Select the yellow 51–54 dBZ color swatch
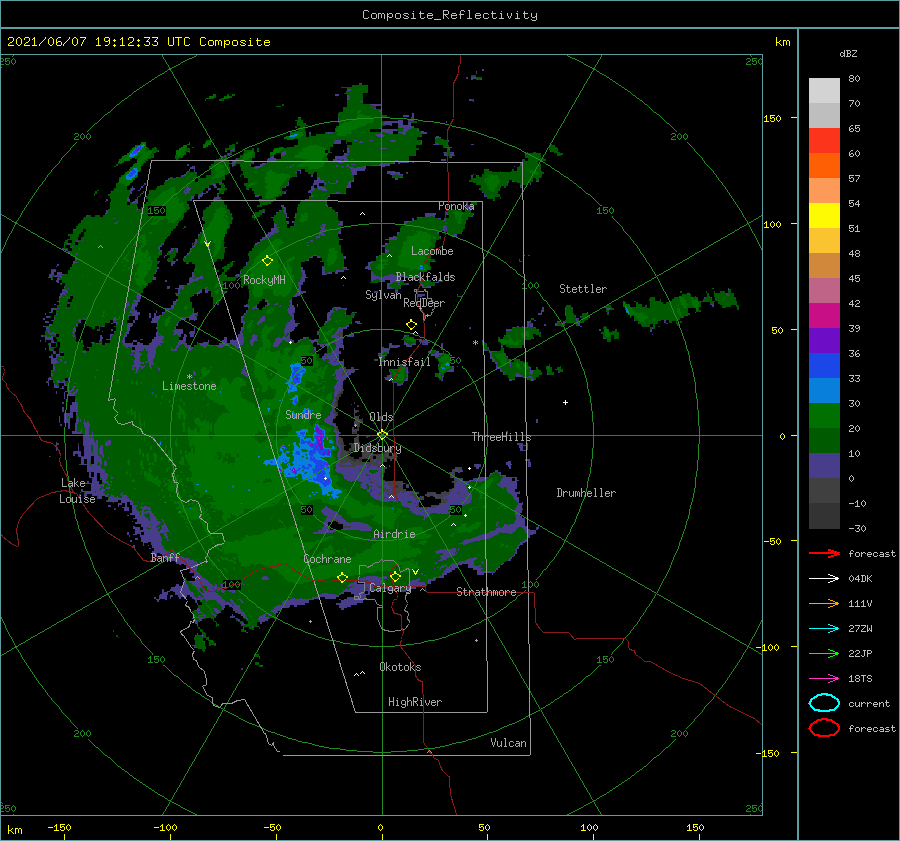 pos(824,215)
